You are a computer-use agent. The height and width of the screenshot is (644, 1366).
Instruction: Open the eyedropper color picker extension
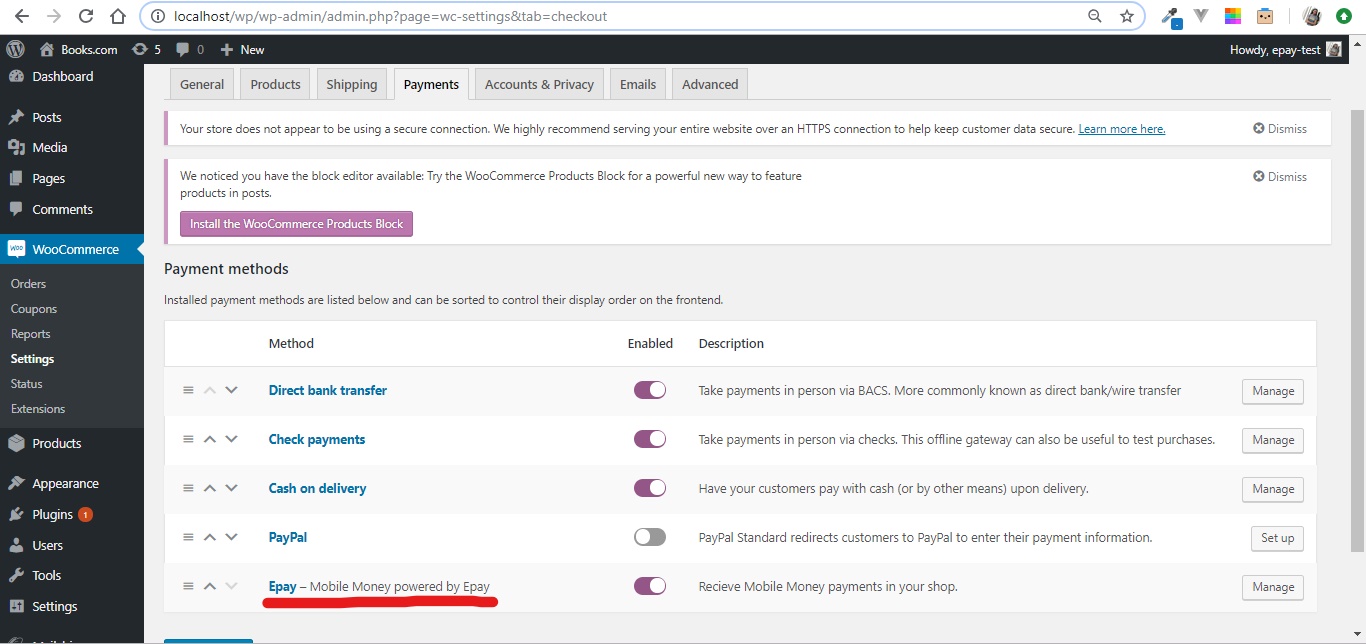click(1170, 16)
